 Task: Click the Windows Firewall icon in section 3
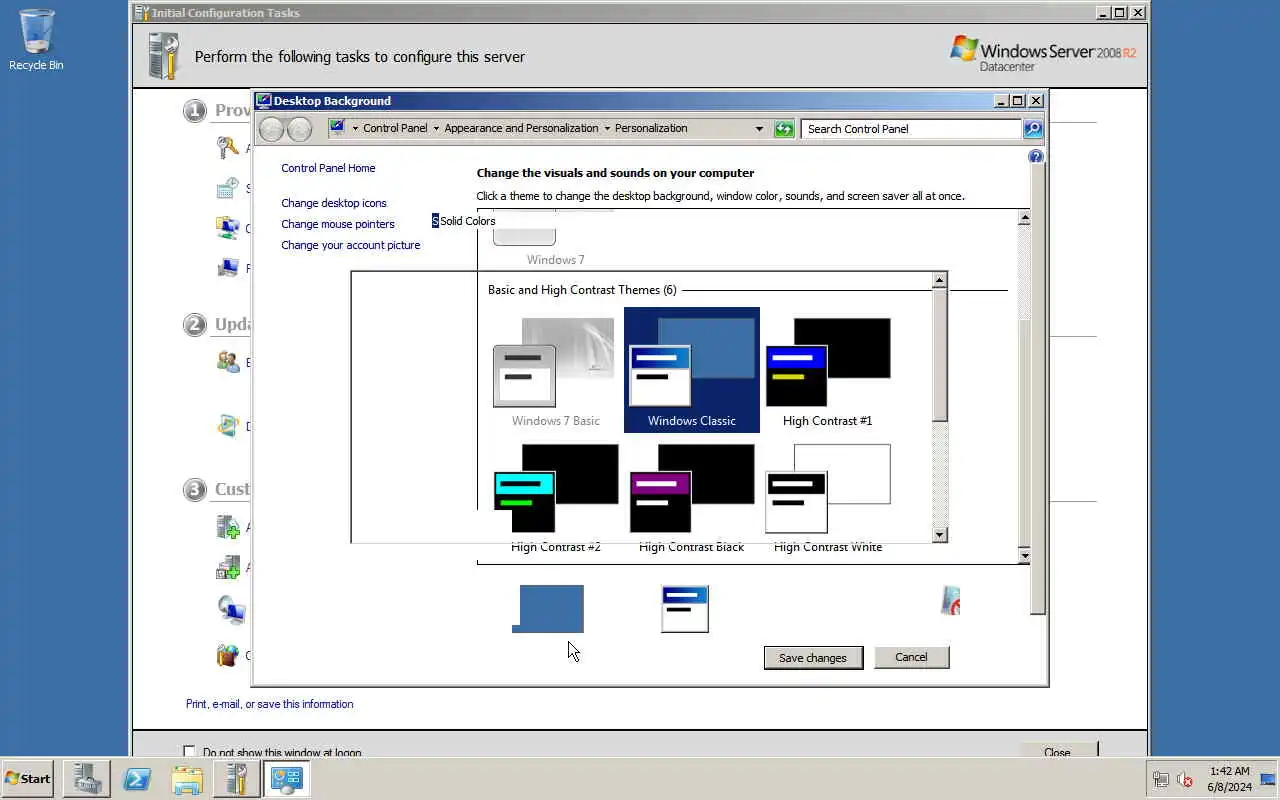click(228, 656)
